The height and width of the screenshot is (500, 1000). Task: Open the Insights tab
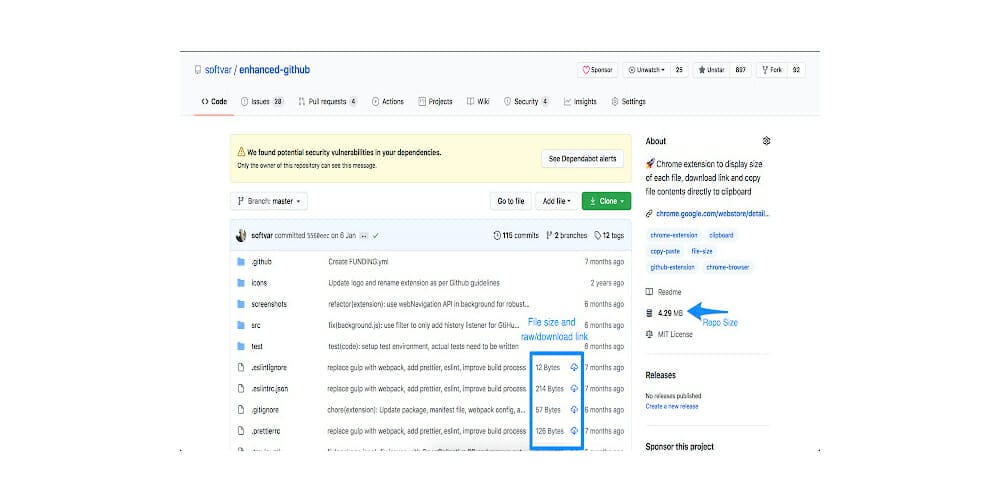tap(580, 101)
